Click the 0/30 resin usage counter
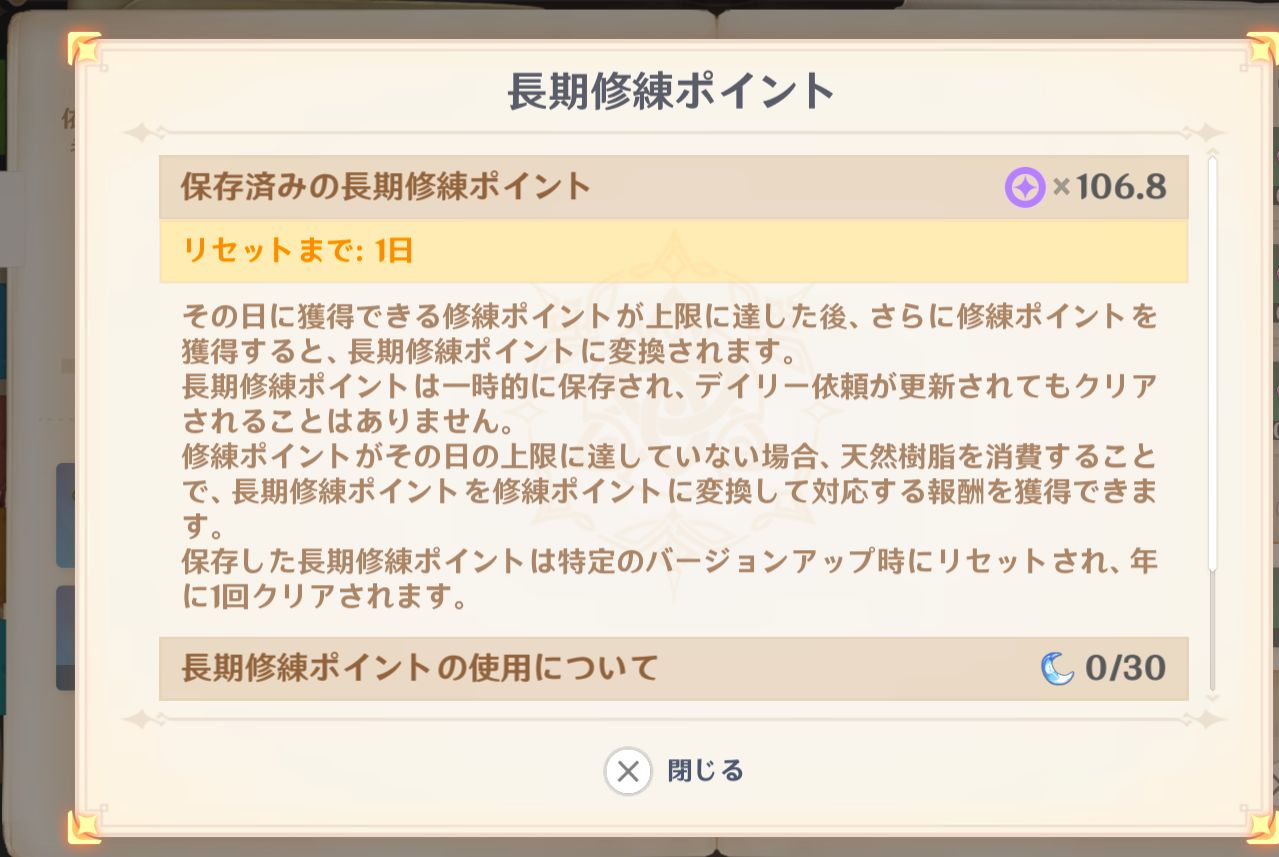 [1125, 668]
